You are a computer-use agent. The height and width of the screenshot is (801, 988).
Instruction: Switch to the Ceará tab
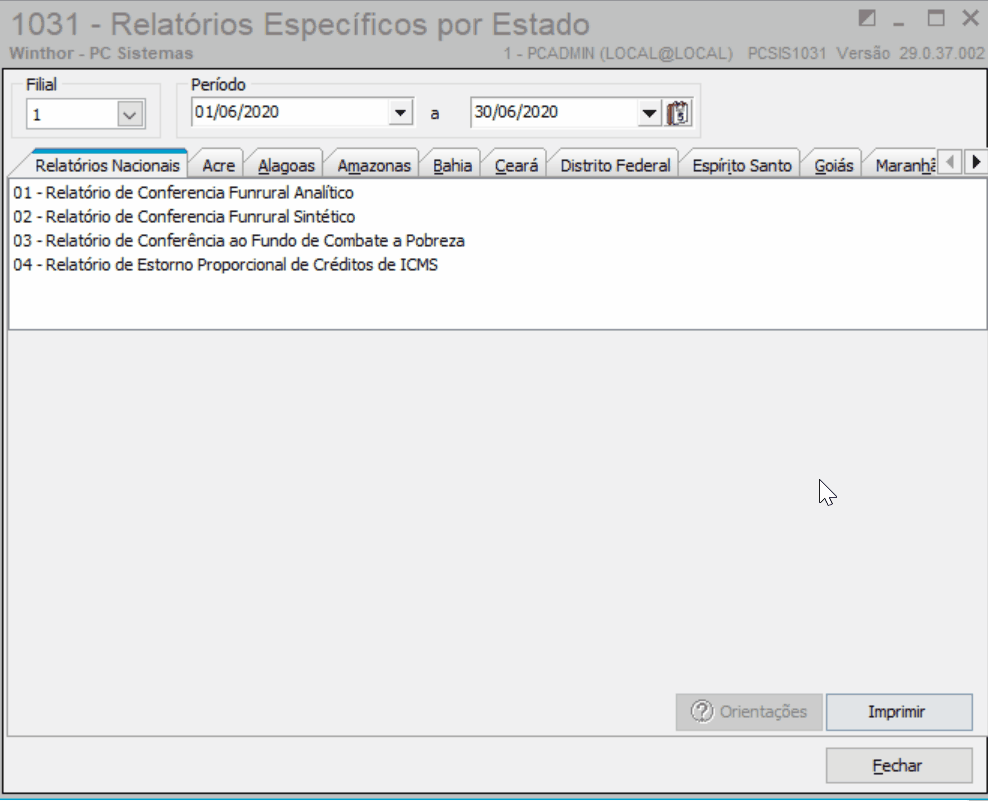(x=516, y=165)
